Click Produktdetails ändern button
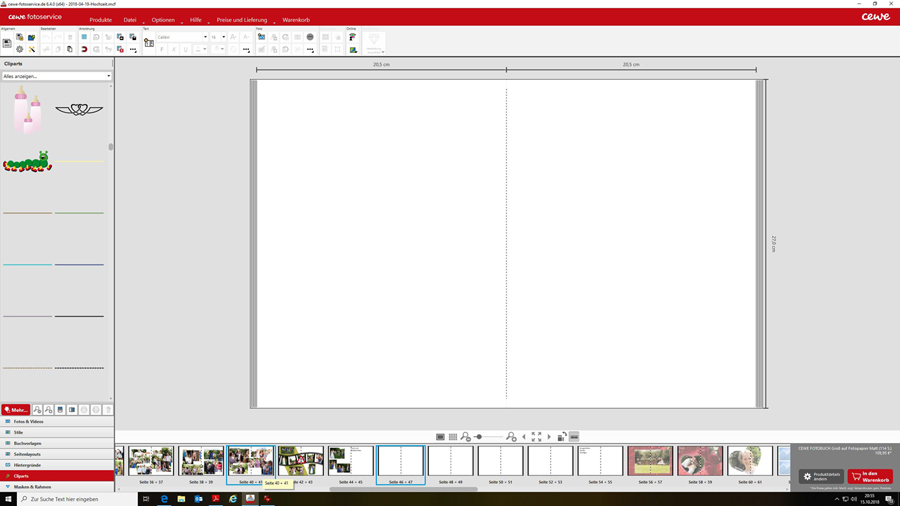The height and width of the screenshot is (506, 900). 821,476
